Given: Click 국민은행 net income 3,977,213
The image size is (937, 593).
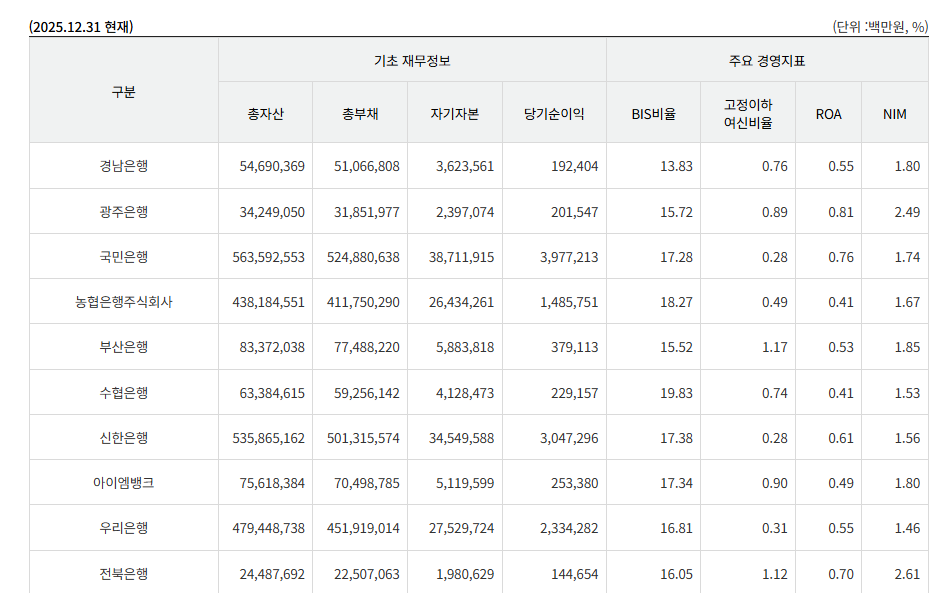Looking at the screenshot, I should click(569, 257).
